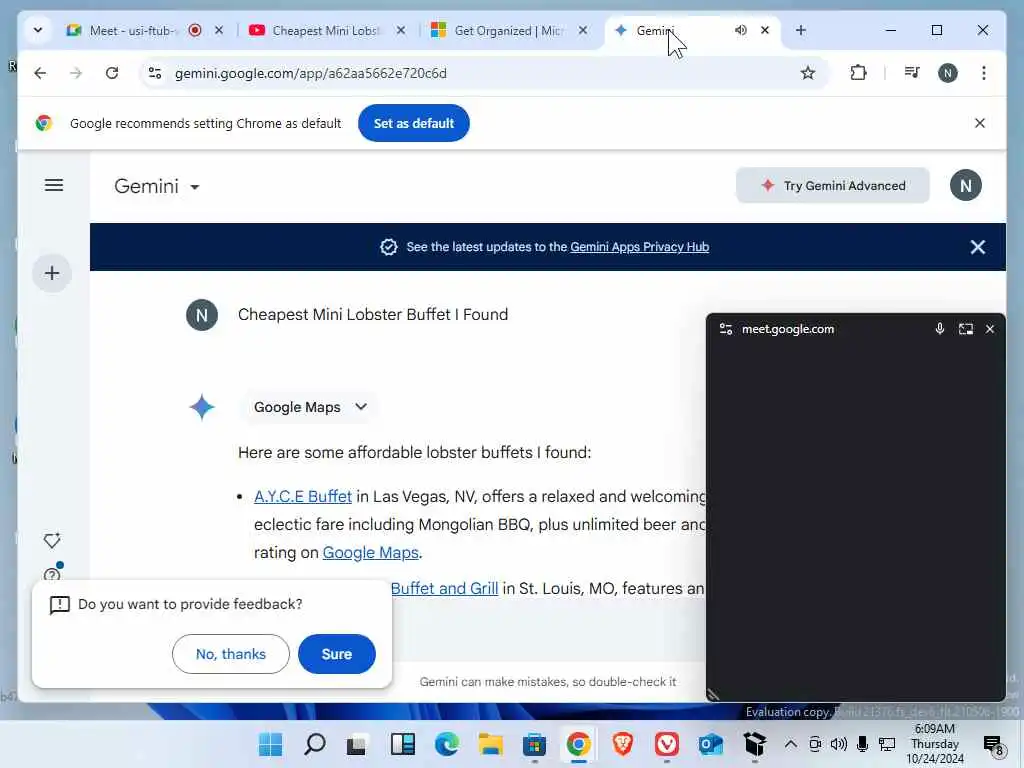1024x768 pixels.
Task: Open Microsoft Store from taskbar
Action: [x=534, y=744]
